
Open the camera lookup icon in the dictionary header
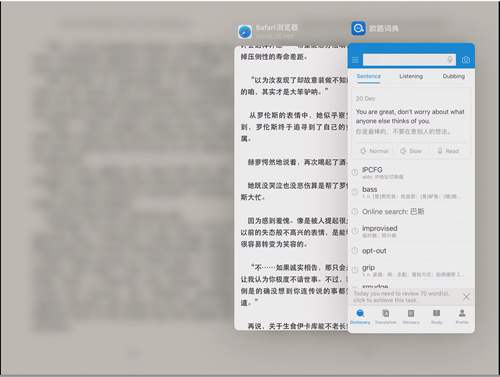(x=466, y=60)
